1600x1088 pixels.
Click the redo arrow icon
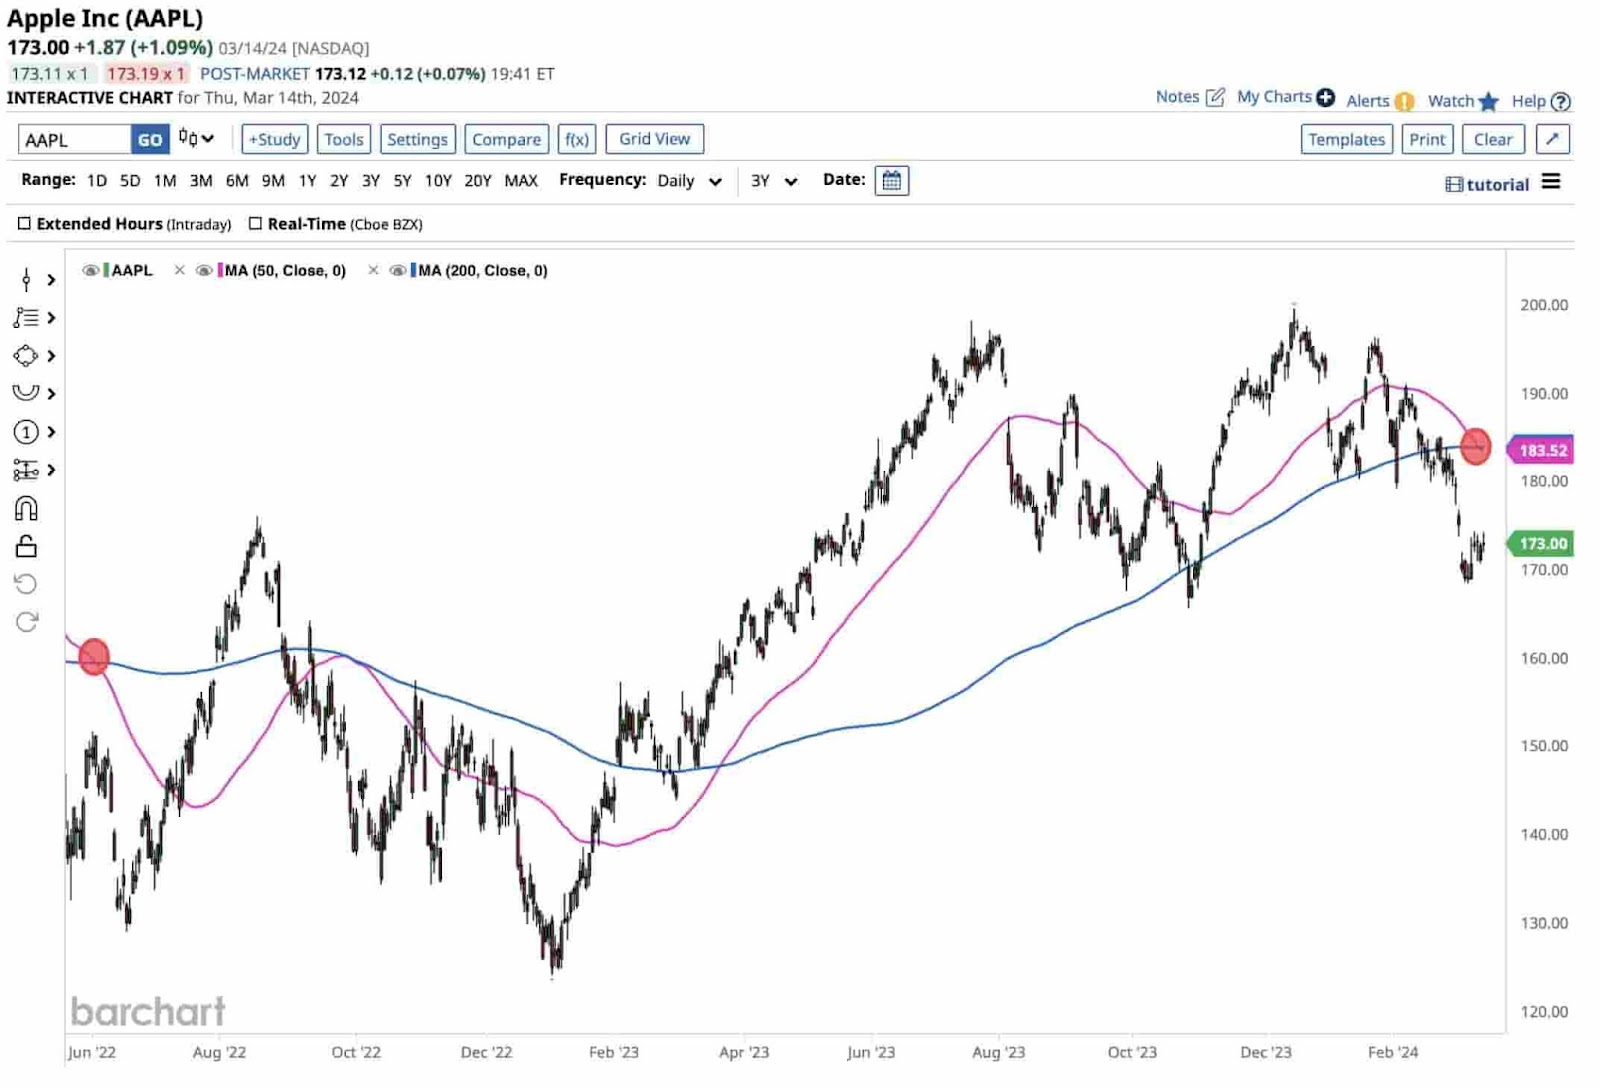tap(26, 622)
